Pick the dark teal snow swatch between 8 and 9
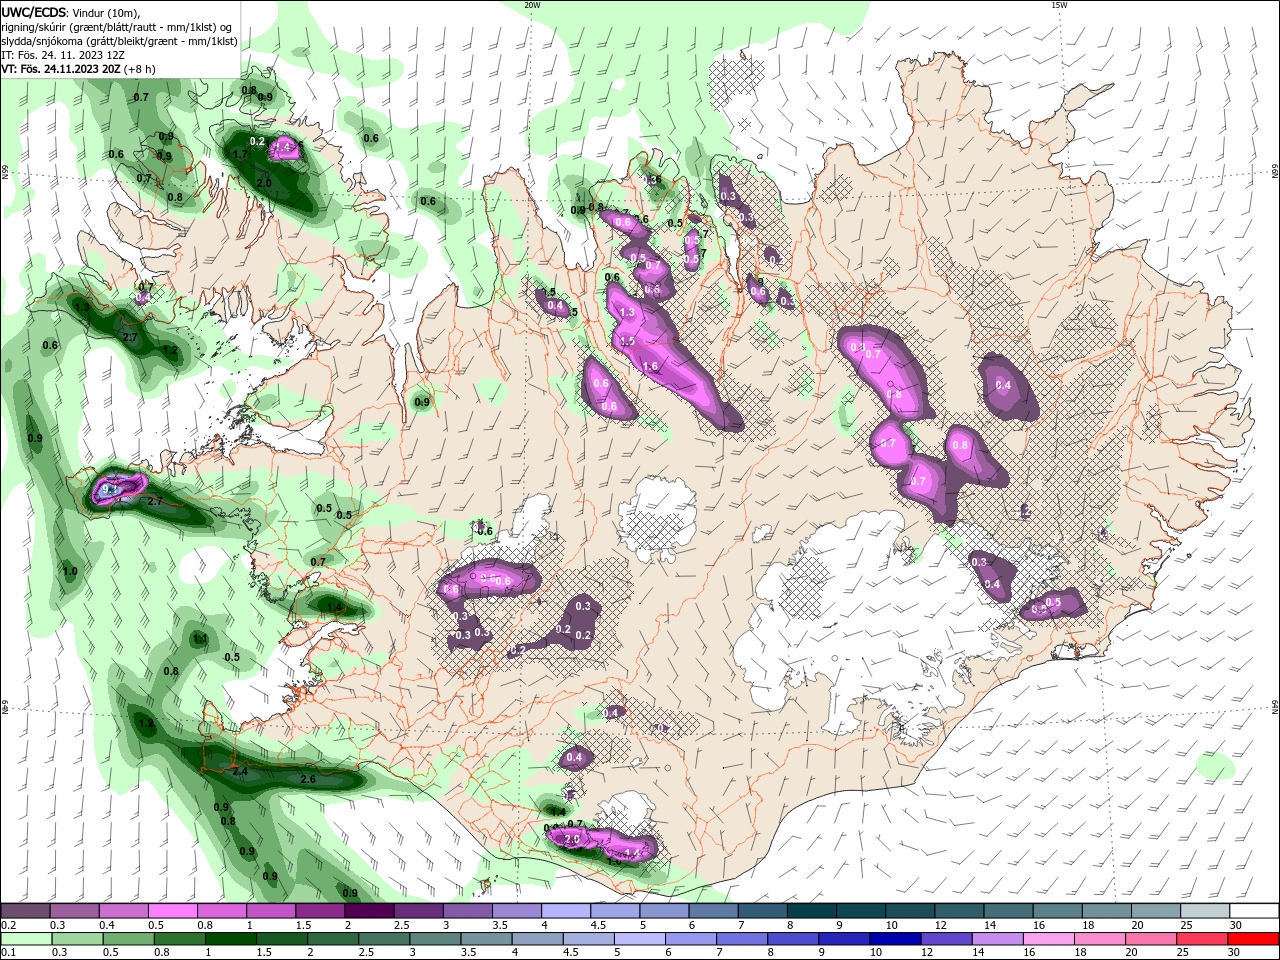The height and width of the screenshot is (960, 1280). [812, 911]
